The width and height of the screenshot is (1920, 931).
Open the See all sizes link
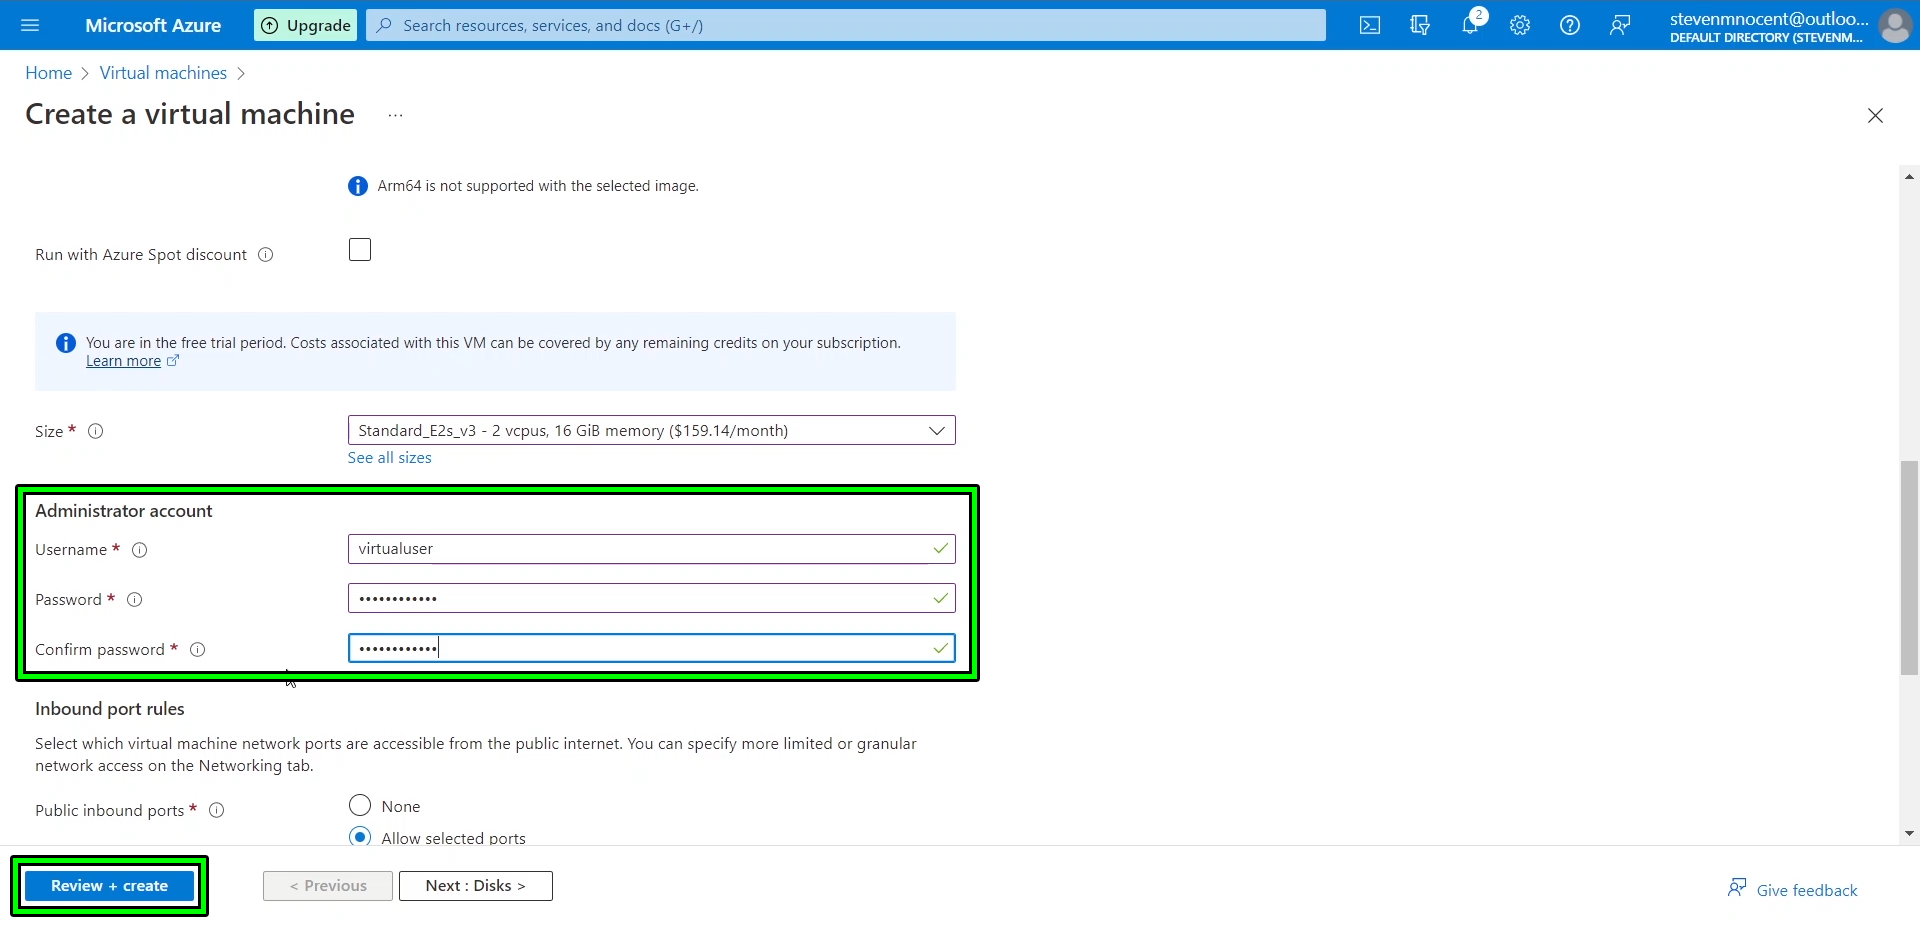pyautogui.click(x=389, y=457)
